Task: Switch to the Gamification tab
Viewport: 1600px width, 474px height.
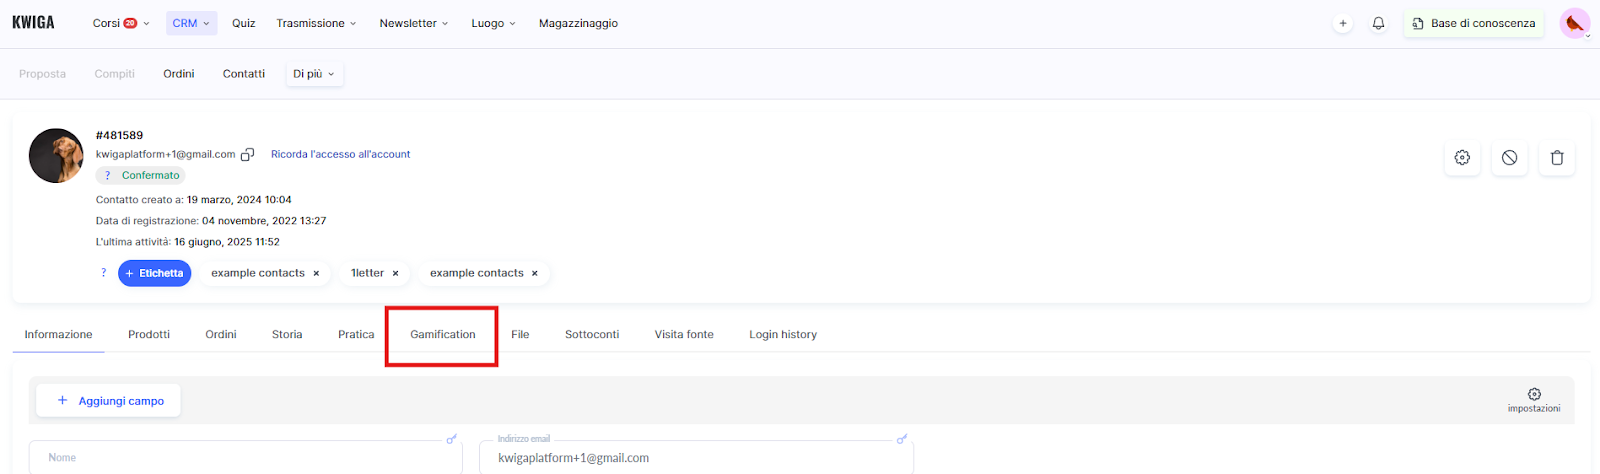Action: [442, 335]
